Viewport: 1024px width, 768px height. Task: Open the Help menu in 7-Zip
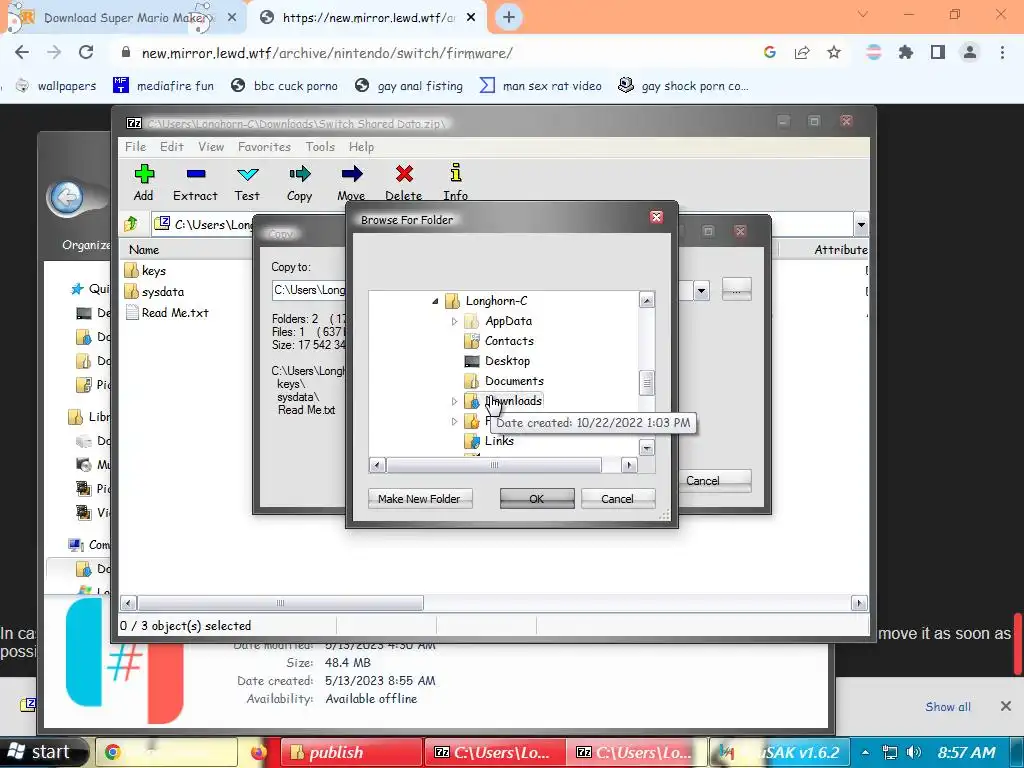click(361, 147)
